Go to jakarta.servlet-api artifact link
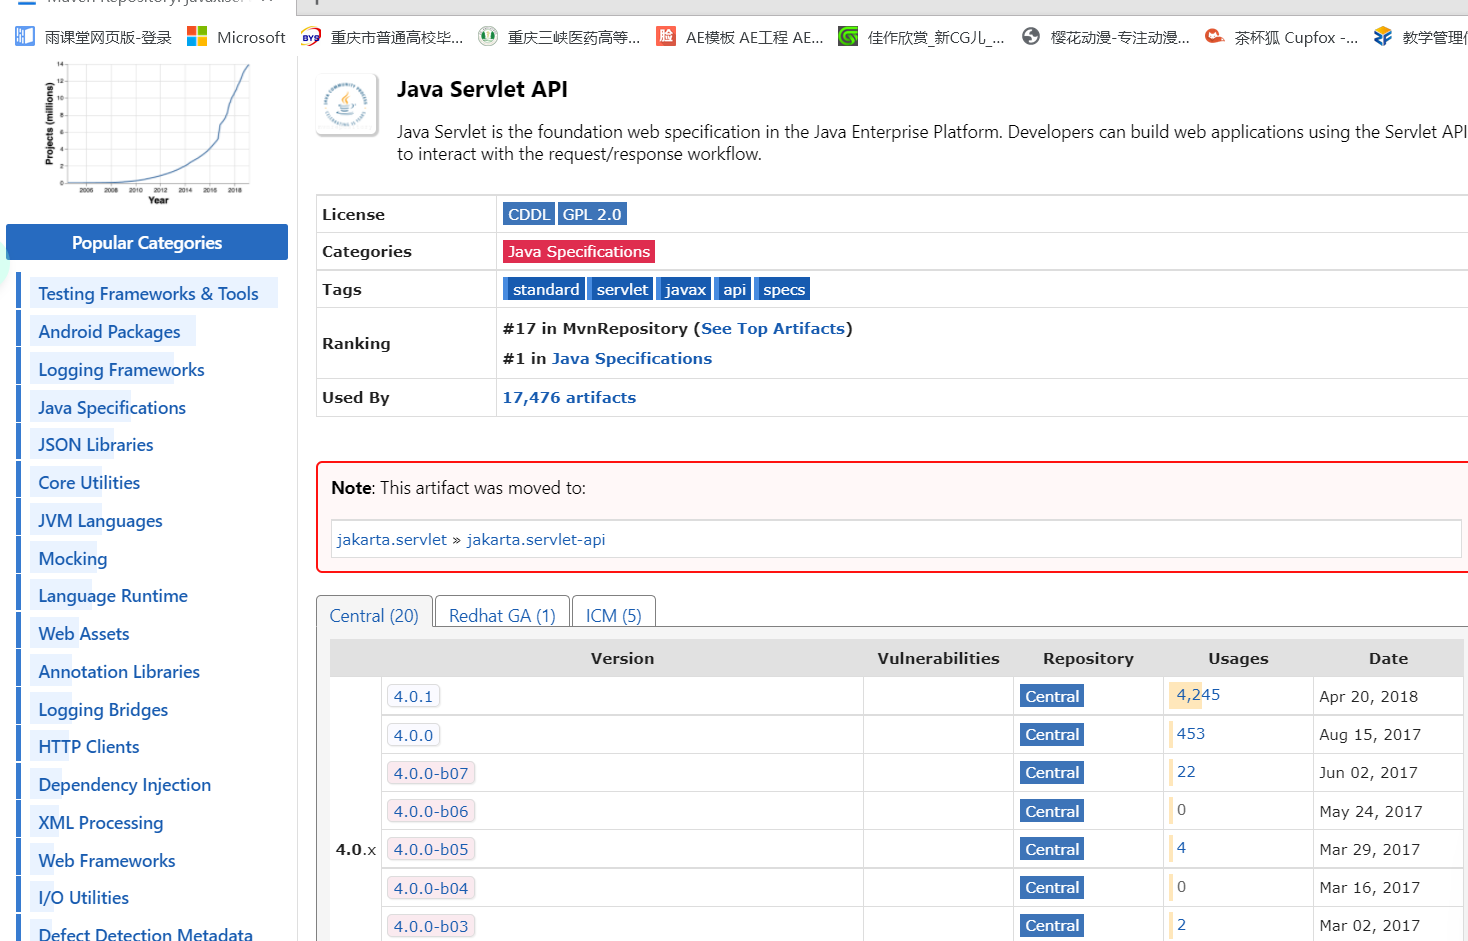 click(x=536, y=539)
